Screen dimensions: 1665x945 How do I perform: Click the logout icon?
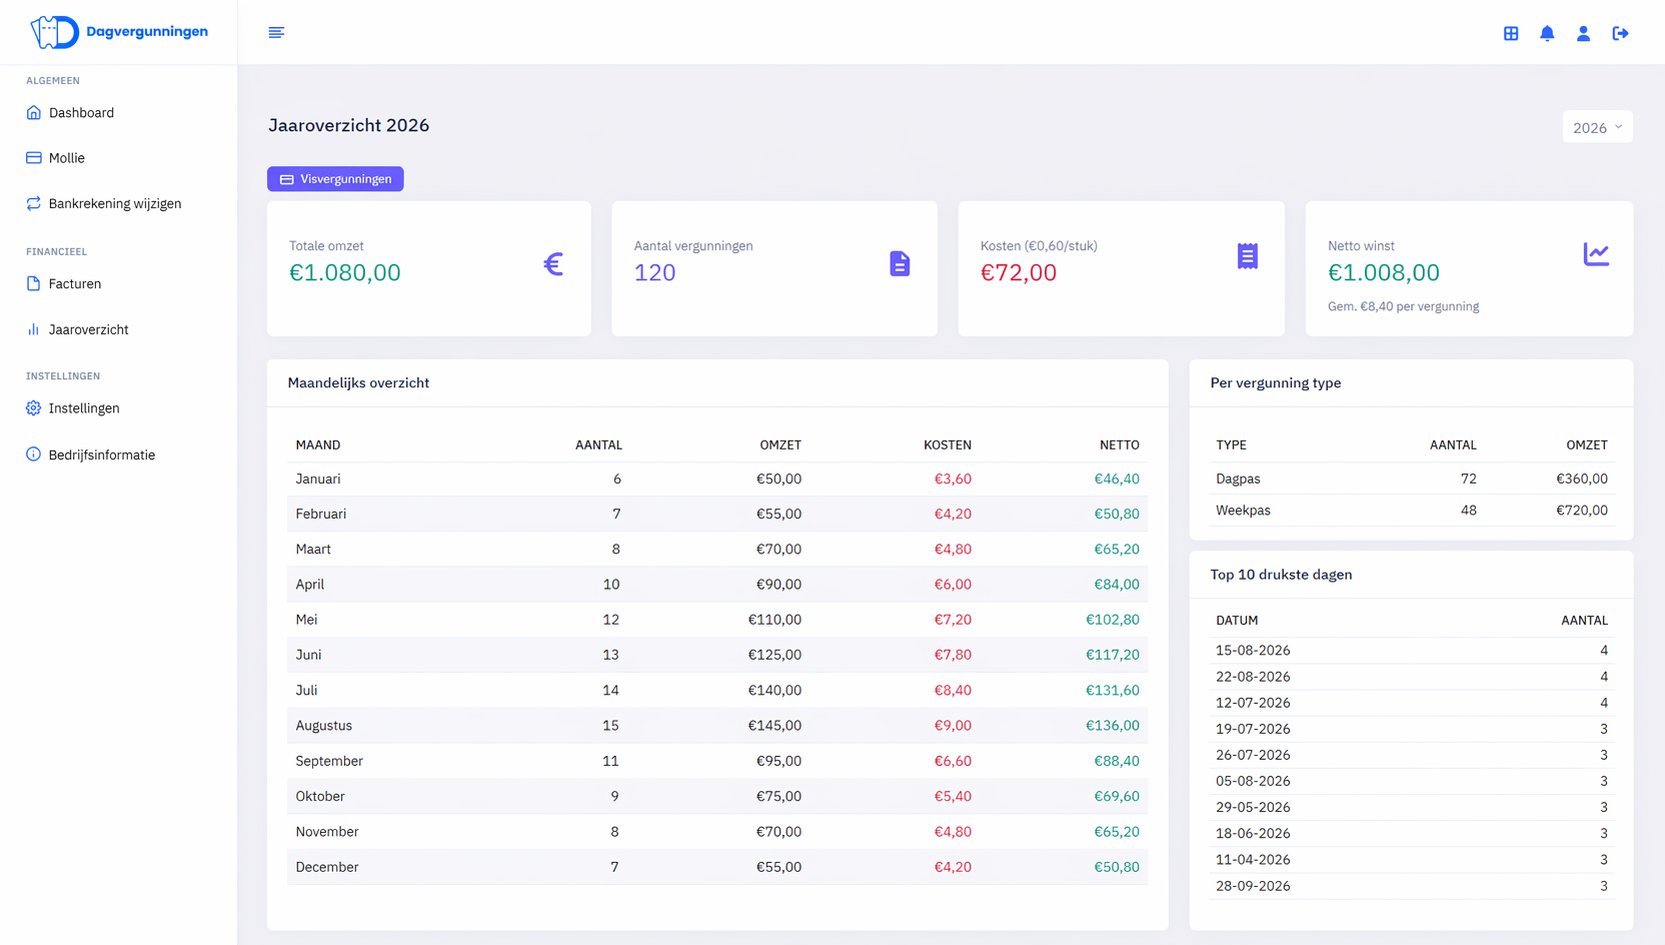[x=1621, y=33]
